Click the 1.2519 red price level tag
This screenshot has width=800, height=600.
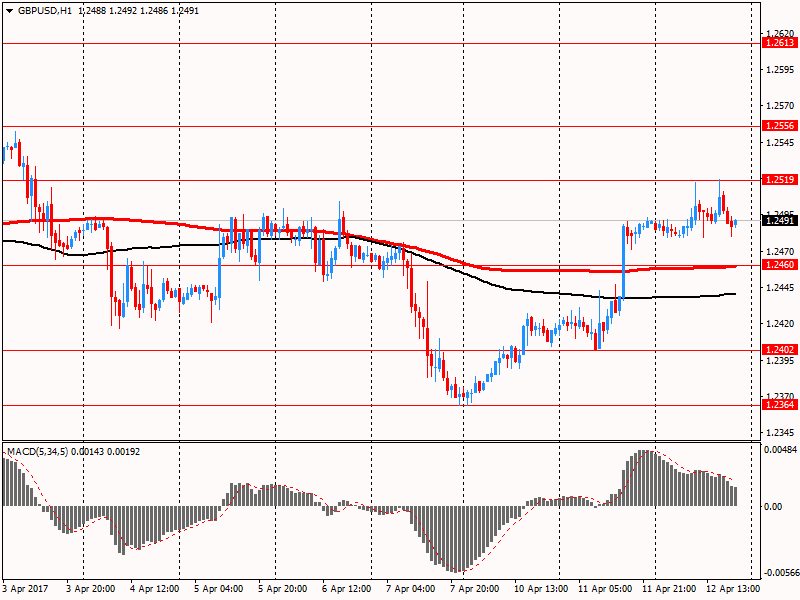tap(779, 180)
